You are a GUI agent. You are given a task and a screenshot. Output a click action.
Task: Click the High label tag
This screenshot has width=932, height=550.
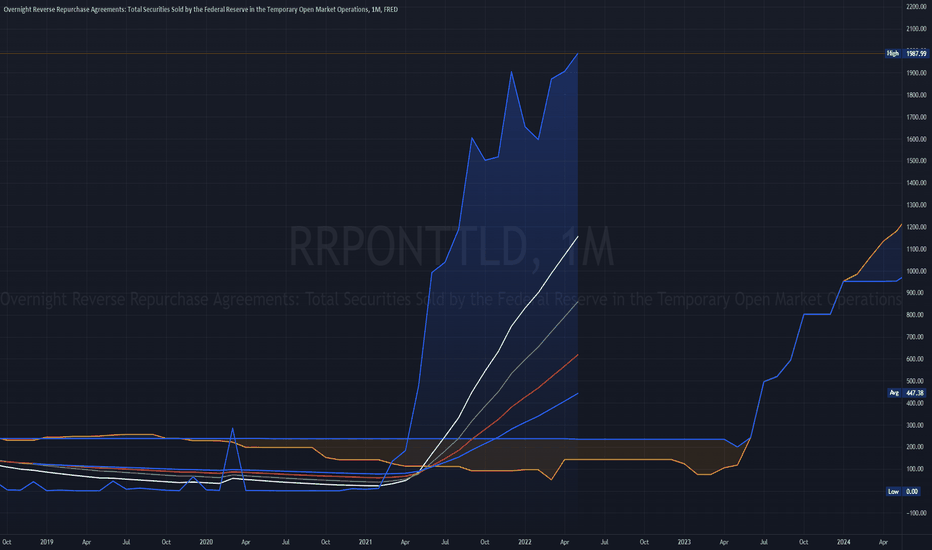coord(893,54)
